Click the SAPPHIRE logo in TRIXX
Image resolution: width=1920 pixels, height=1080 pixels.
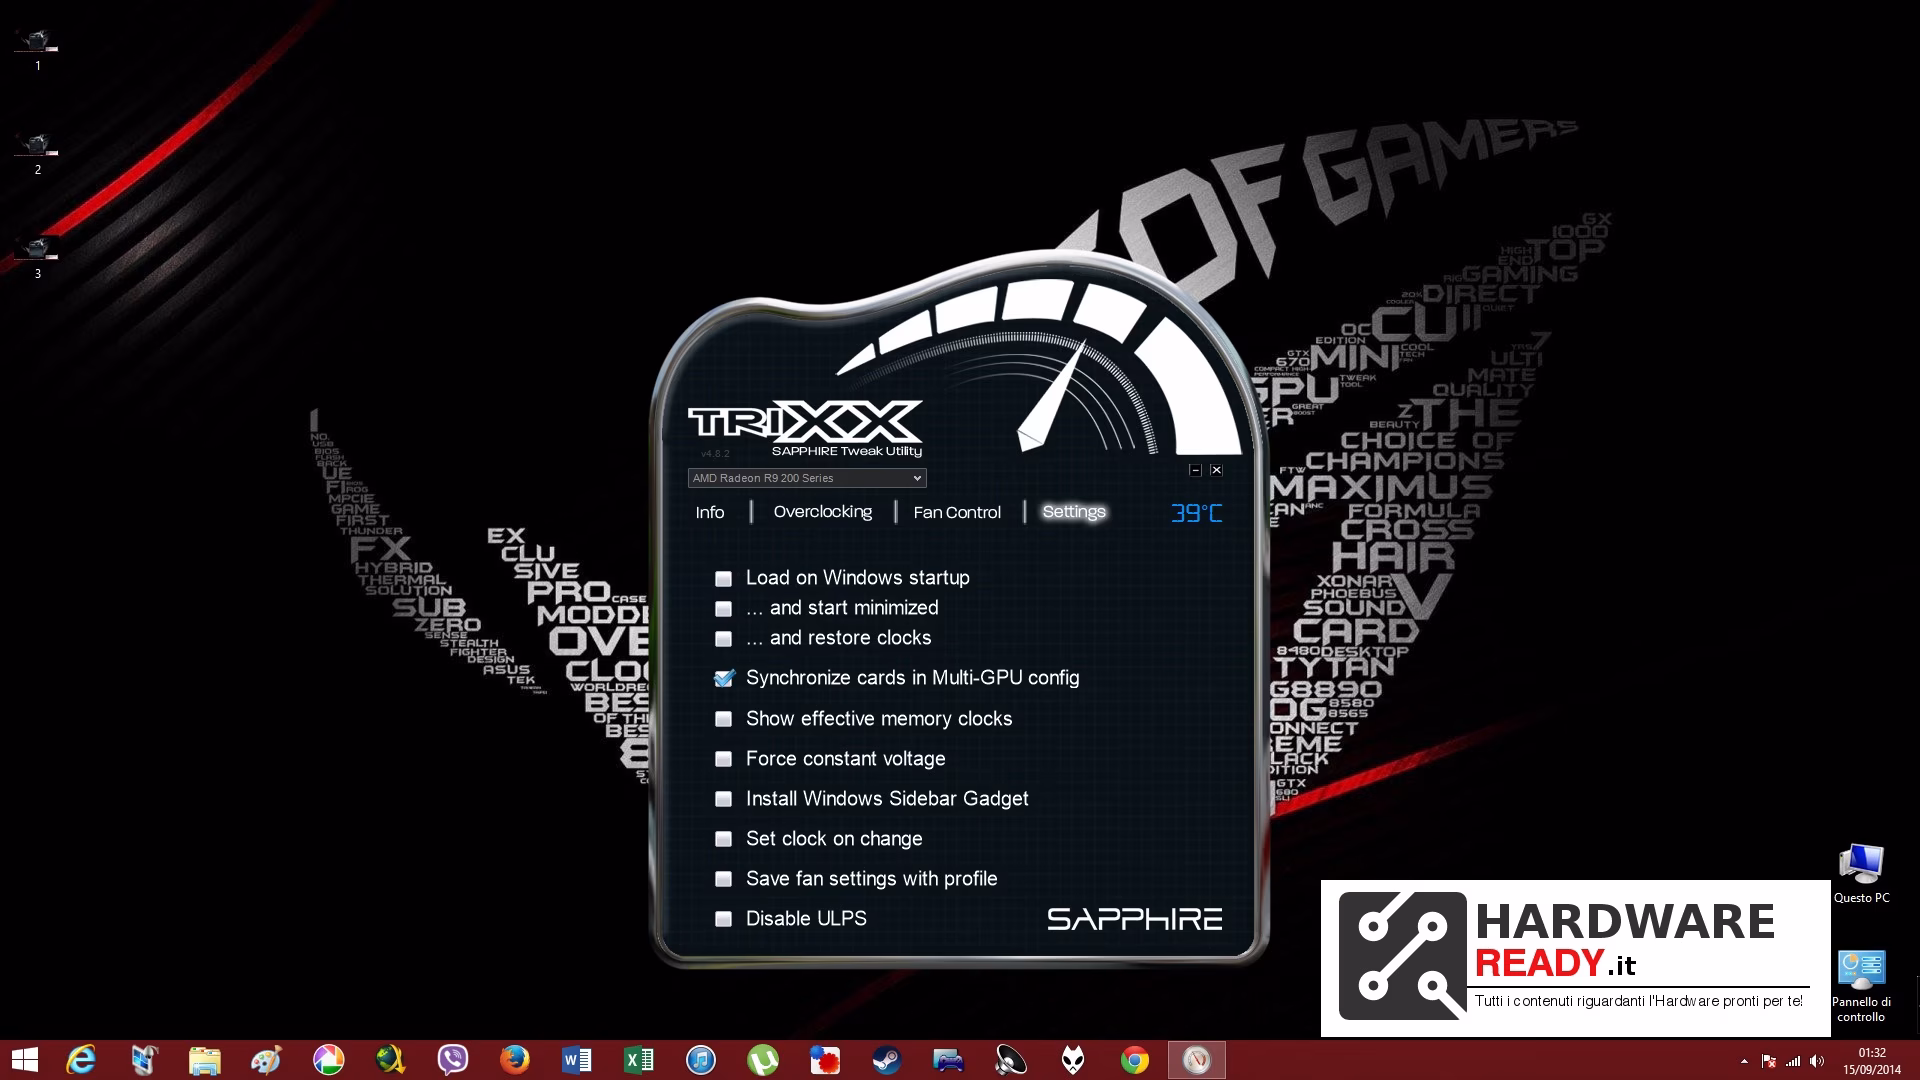point(1134,919)
